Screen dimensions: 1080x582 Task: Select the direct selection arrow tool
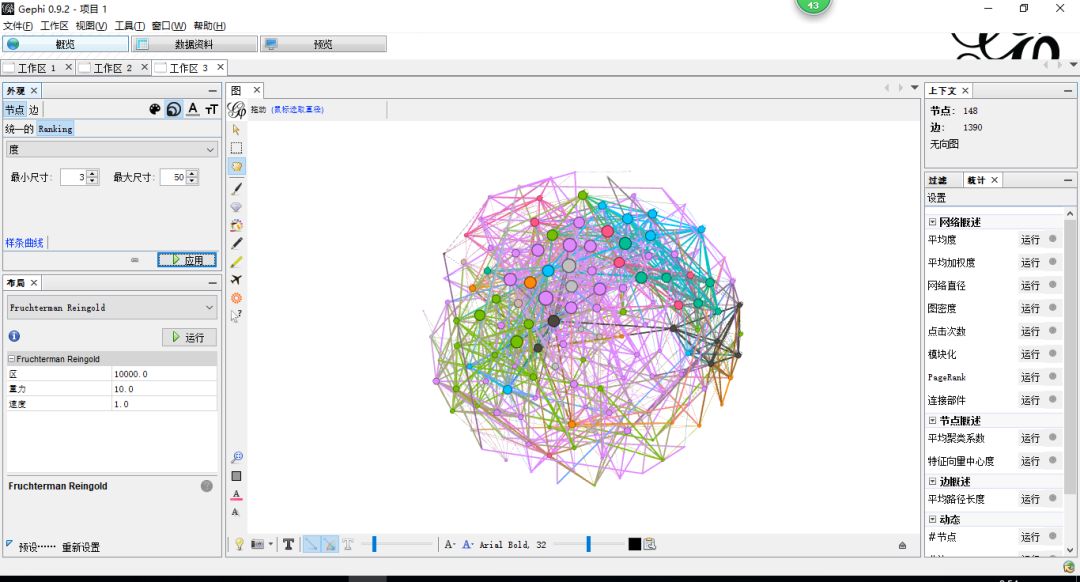236,129
